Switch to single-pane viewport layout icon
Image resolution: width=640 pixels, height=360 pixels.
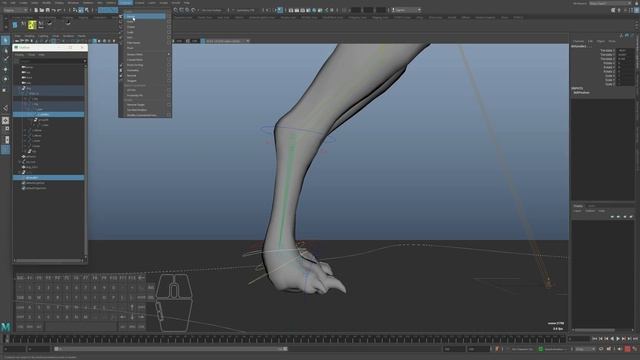coord(5,121)
